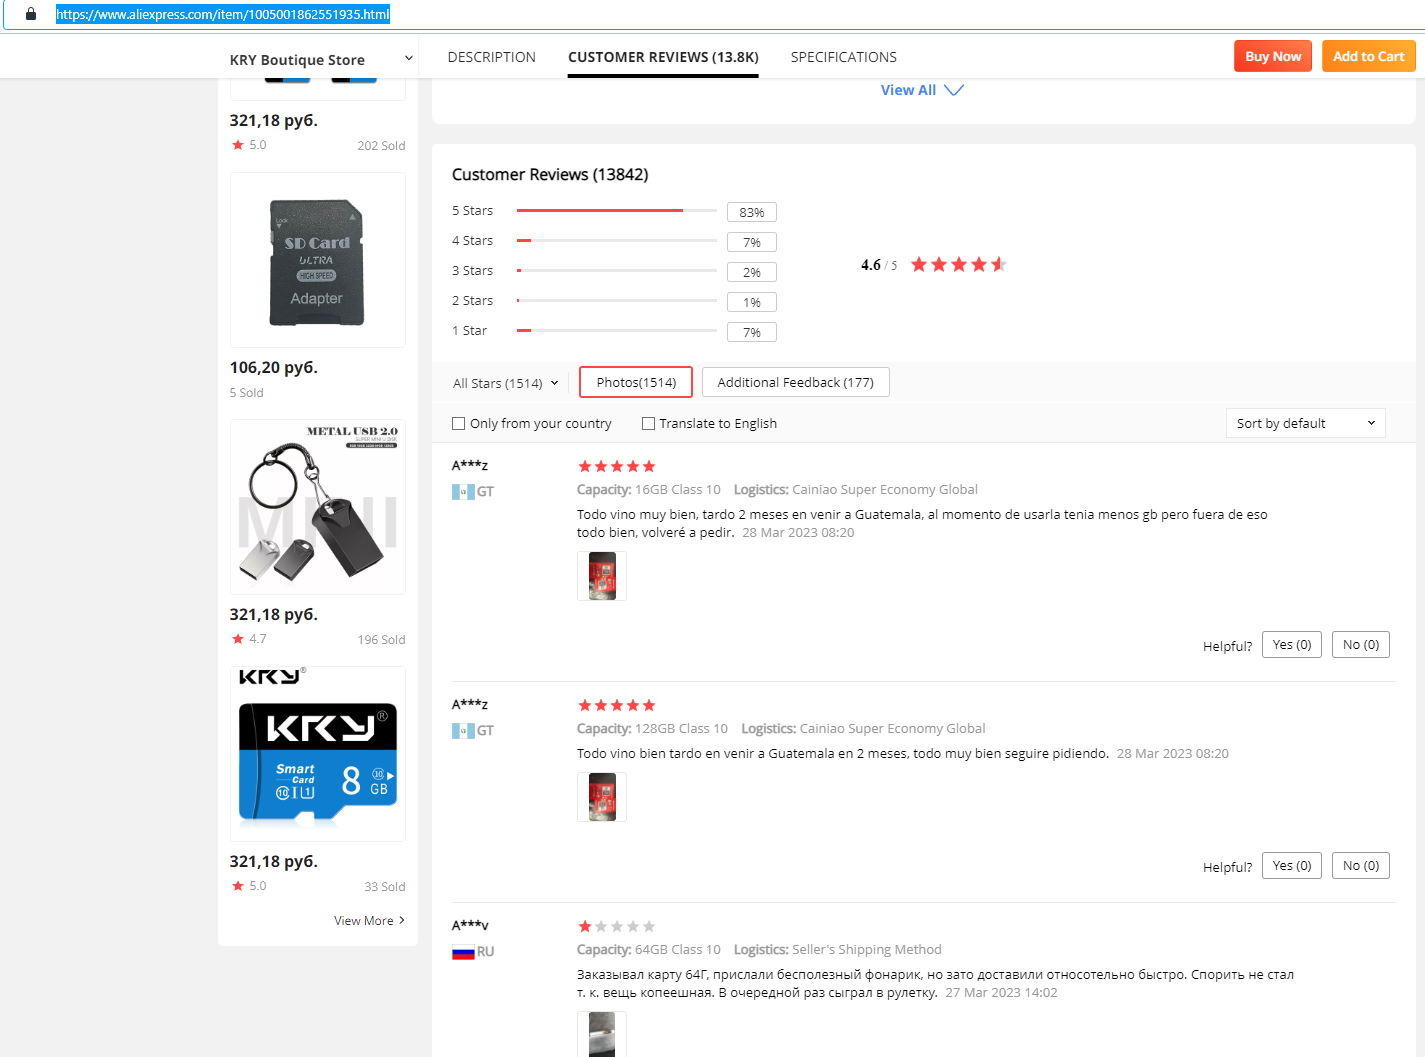Click the 4 Stars rating bar
Viewport: 1425px width, 1057px height.
[x=617, y=241]
